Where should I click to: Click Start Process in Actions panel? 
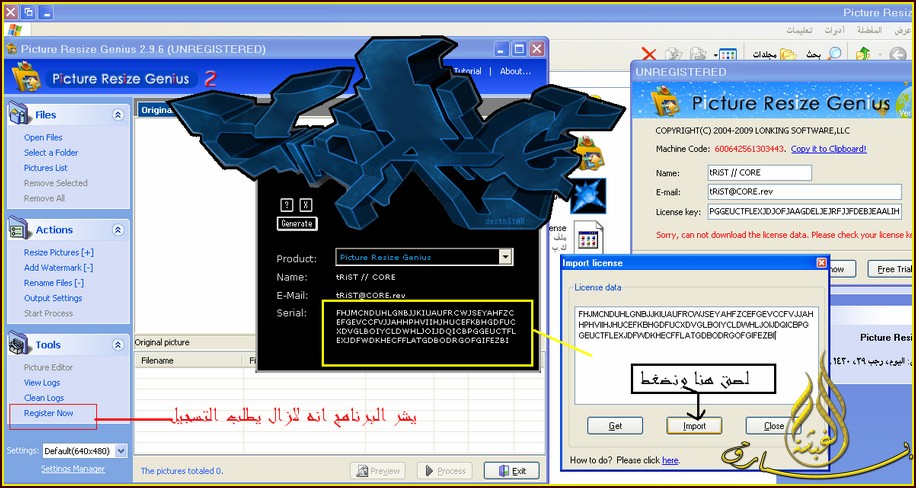(x=48, y=313)
